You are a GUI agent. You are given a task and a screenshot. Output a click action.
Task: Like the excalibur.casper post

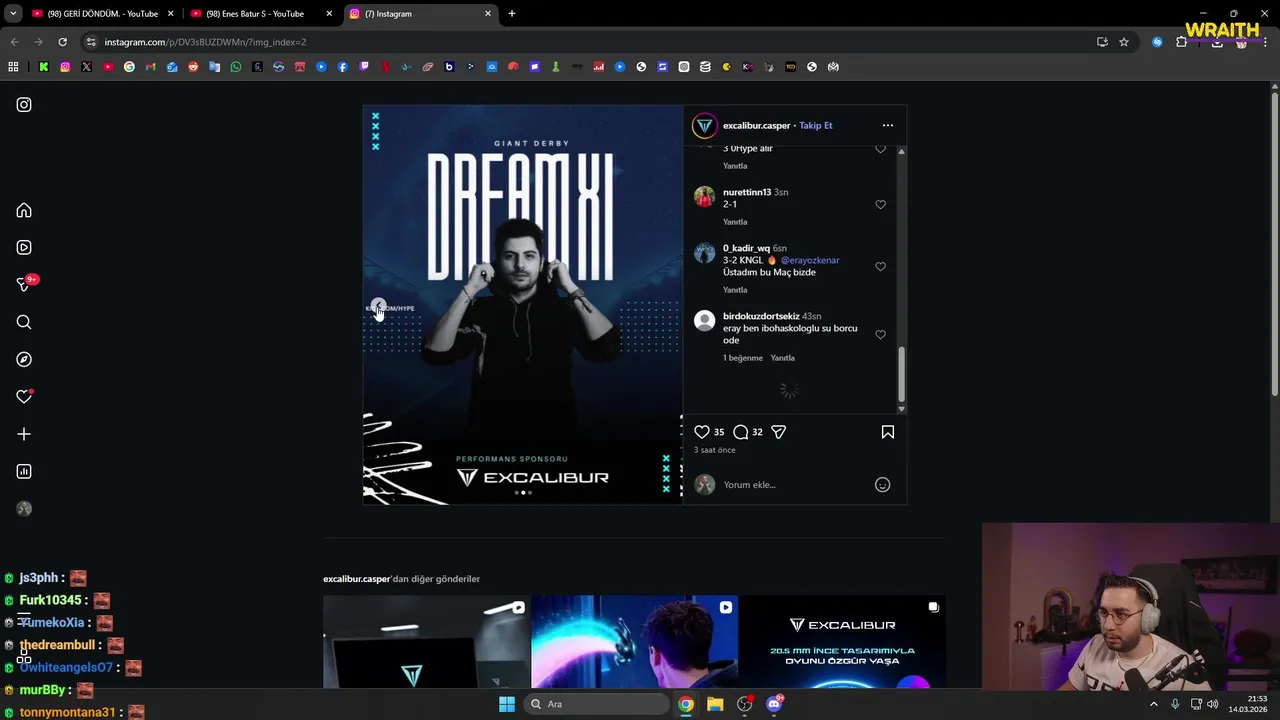pyautogui.click(x=702, y=432)
